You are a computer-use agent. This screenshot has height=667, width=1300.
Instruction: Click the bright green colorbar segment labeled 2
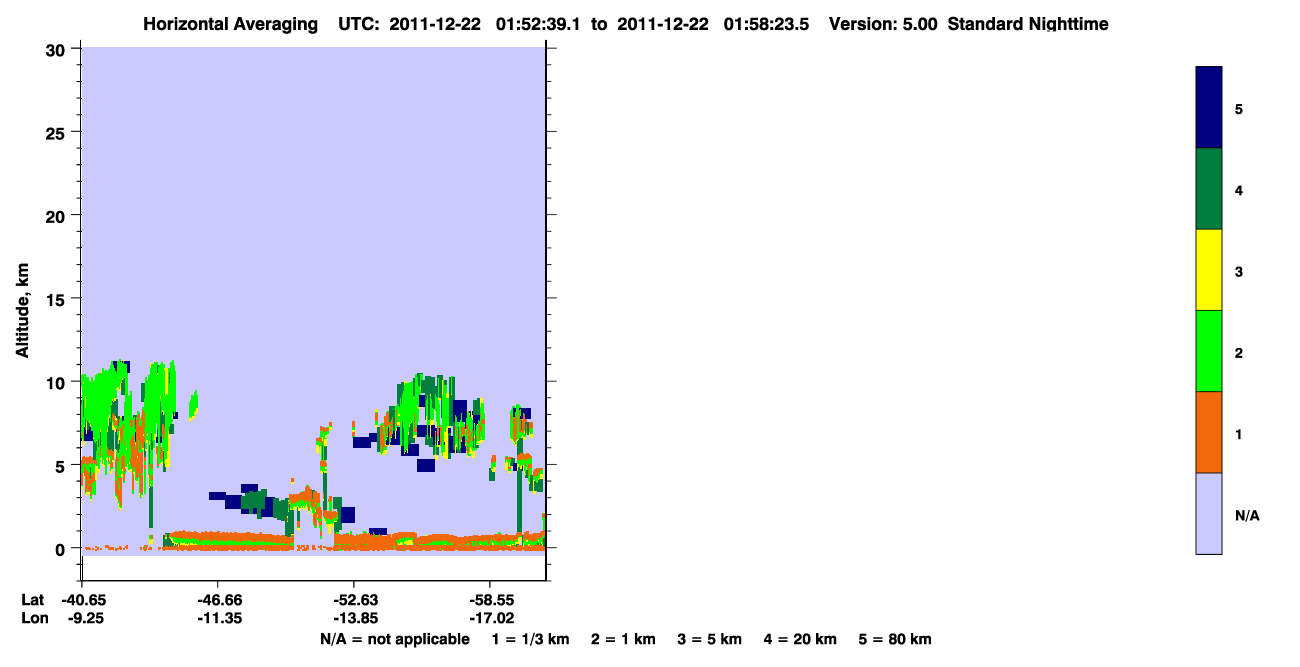(1209, 351)
